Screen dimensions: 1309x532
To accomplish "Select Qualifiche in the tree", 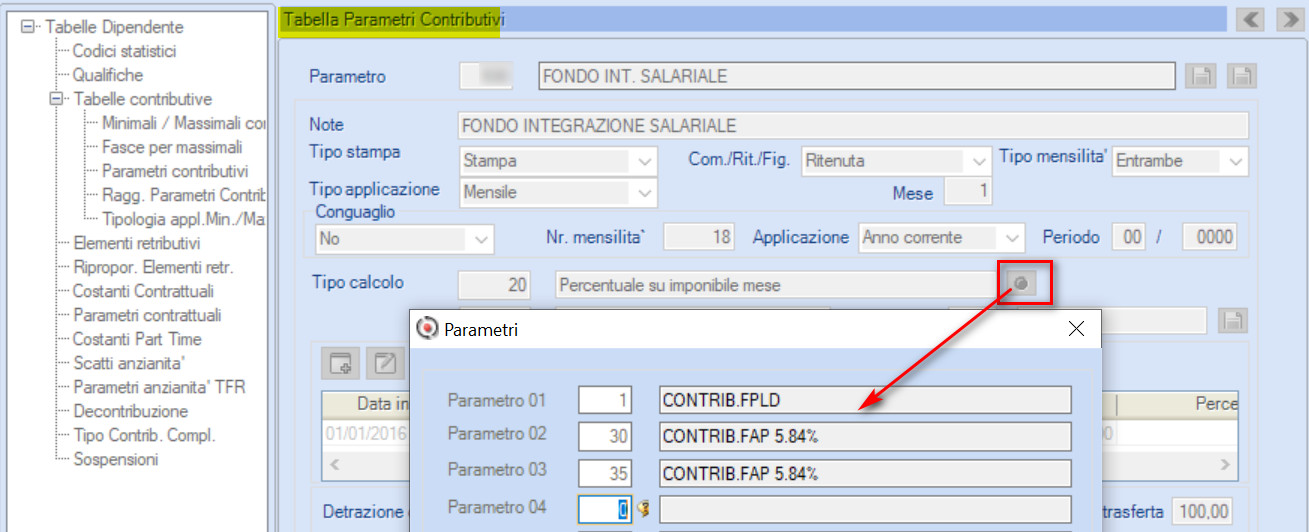I will pos(108,75).
